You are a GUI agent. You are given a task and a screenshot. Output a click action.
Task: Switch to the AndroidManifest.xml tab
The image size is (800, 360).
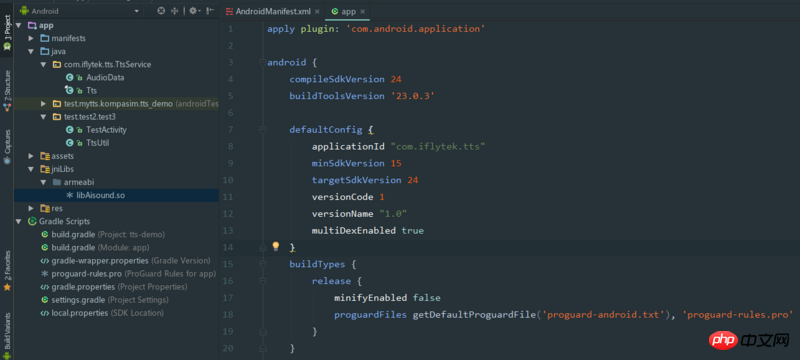pyautogui.click(x=272, y=11)
